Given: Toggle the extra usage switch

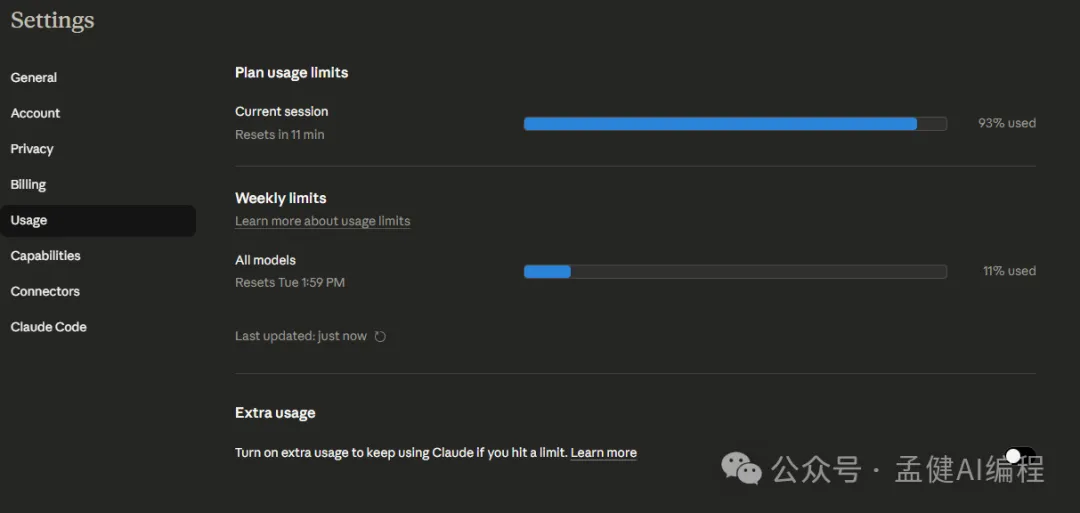Looking at the screenshot, I should (x=1020, y=456).
